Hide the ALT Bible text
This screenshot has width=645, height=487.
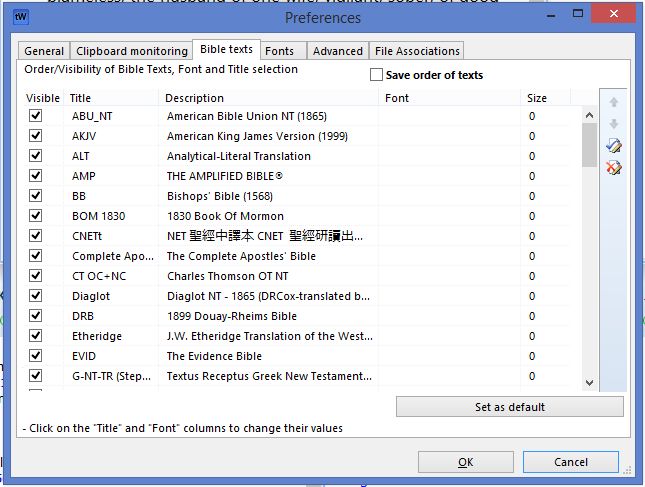point(35,155)
